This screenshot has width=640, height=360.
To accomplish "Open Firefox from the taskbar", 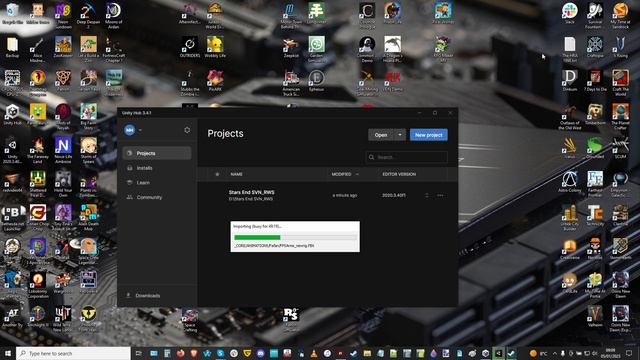I will [180, 353].
